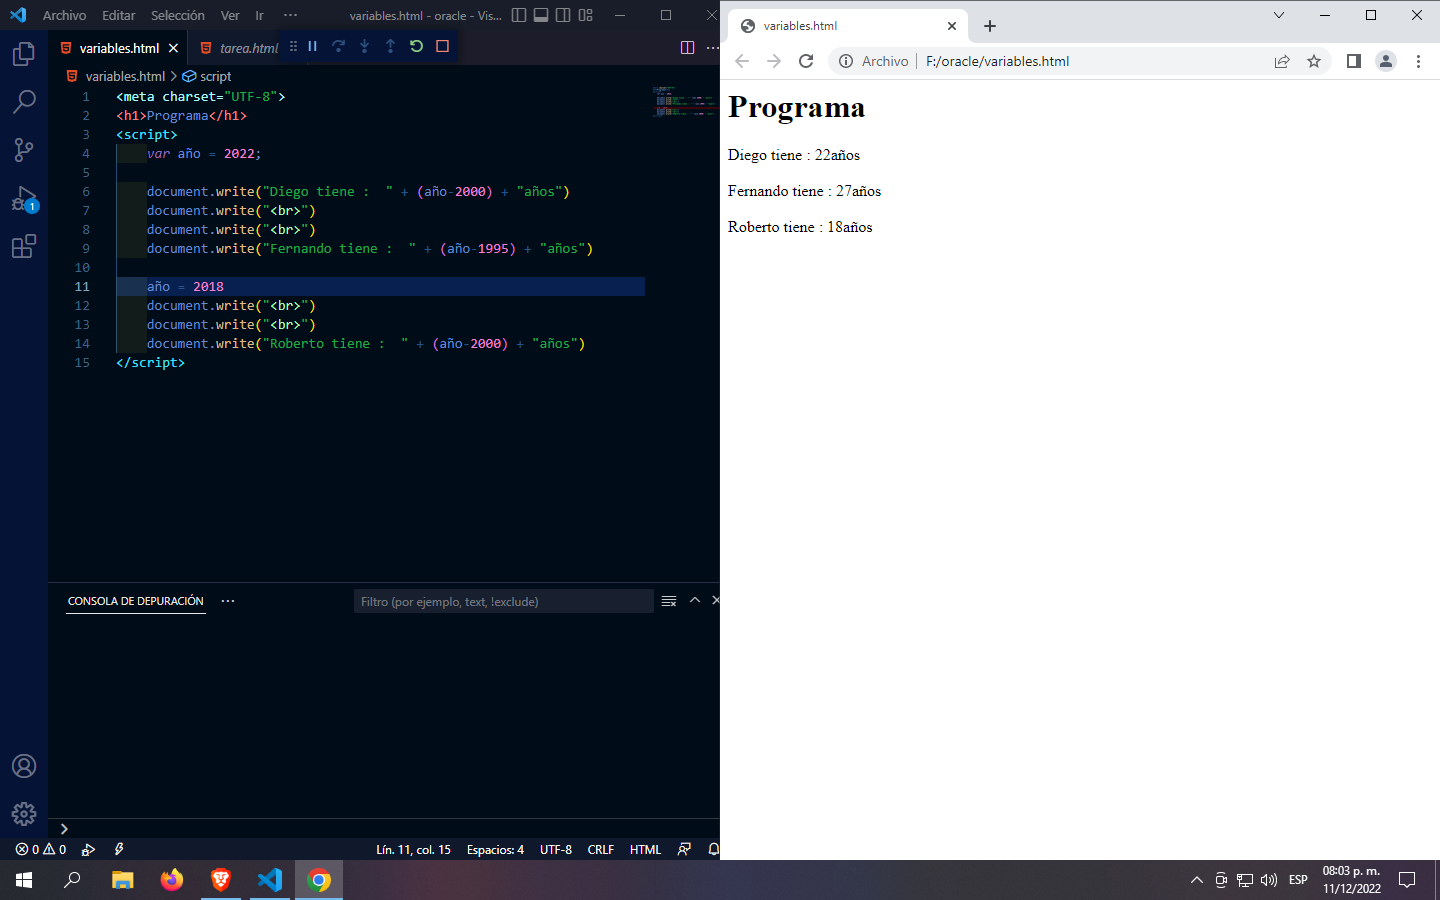This screenshot has width=1440, height=900.
Task: Open the Ir menu
Action: coord(259,15)
